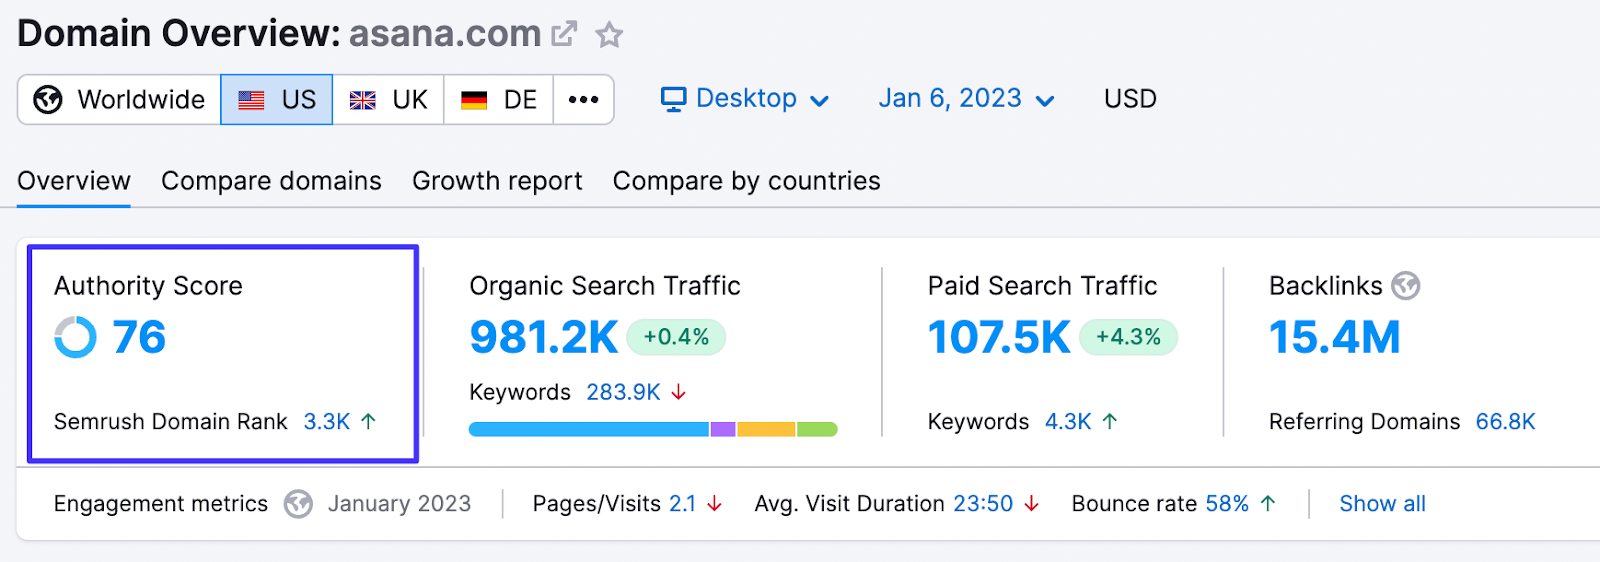Click the Backlinks globe icon

(1406, 286)
